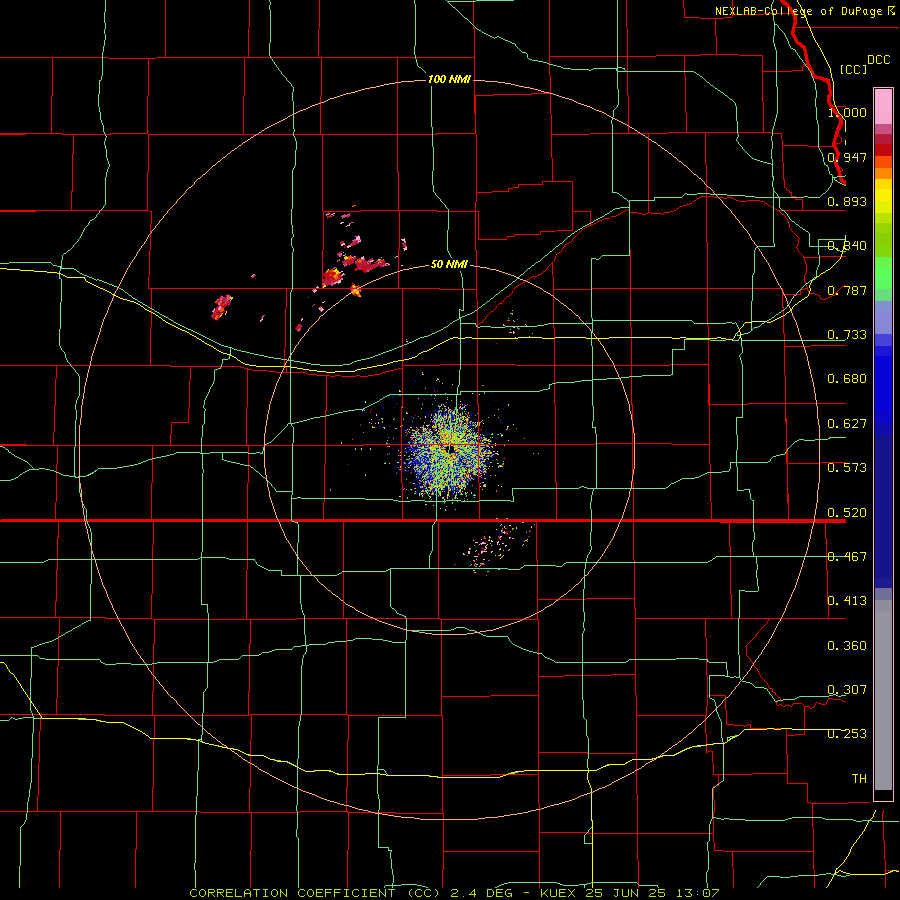Image resolution: width=900 pixels, height=900 pixels.
Task: Click the 50 NMI range ring label
Action: pos(449,264)
